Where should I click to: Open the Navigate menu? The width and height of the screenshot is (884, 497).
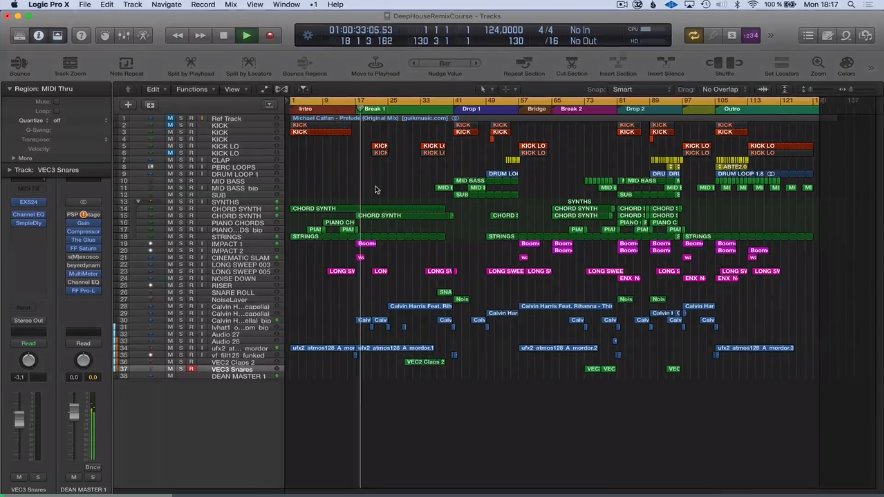pos(166,5)
